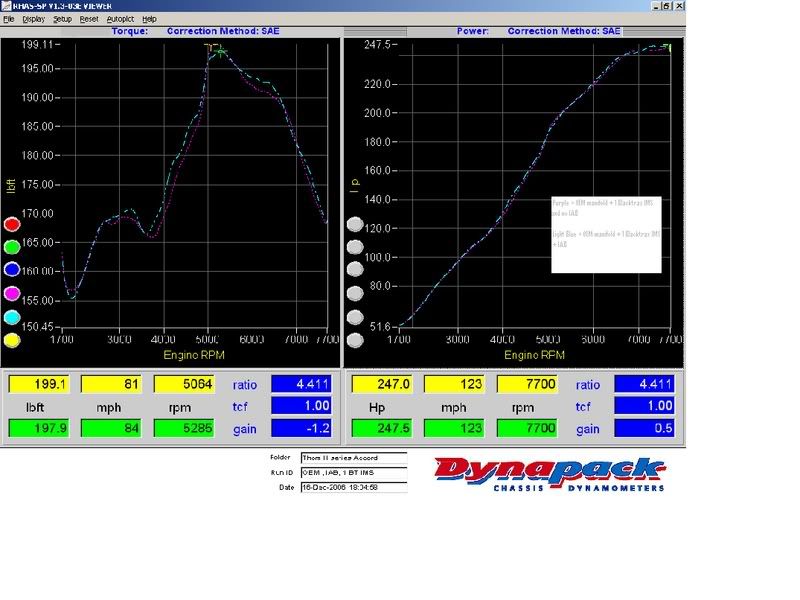Image resolution: width=800 pixels, height=600 pixels.
Task: Click the 'tcf' label in power panel
Action: pyautogui.click(x=583, y=407)
